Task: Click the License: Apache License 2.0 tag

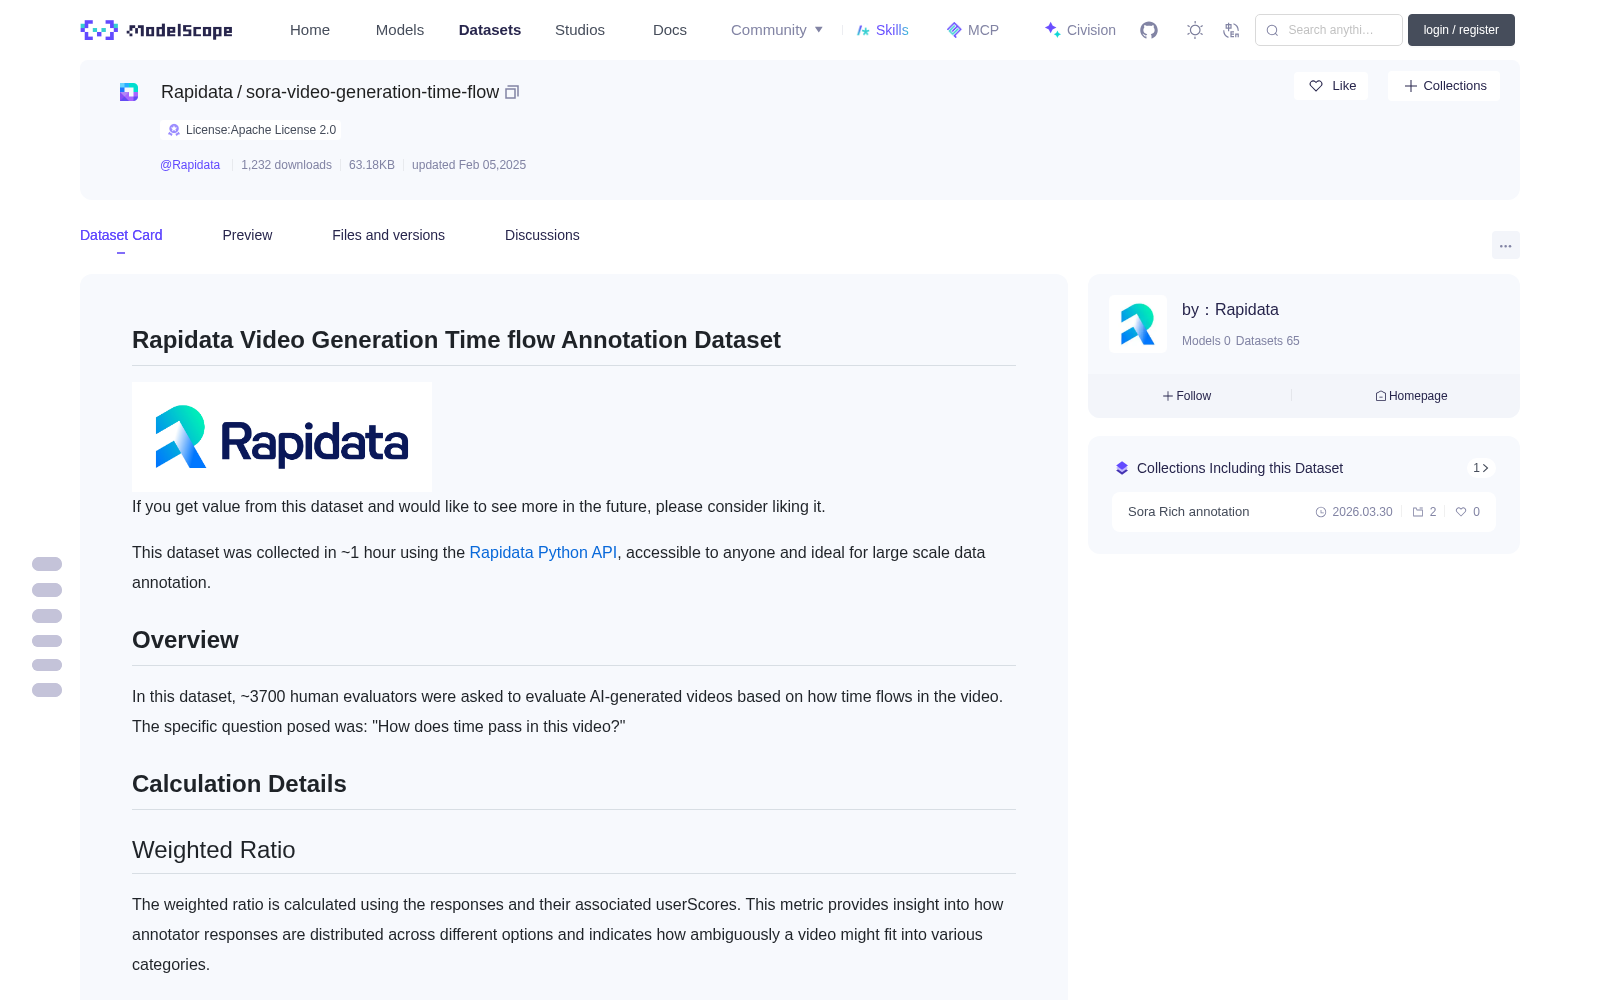Action: click(250, 130)
